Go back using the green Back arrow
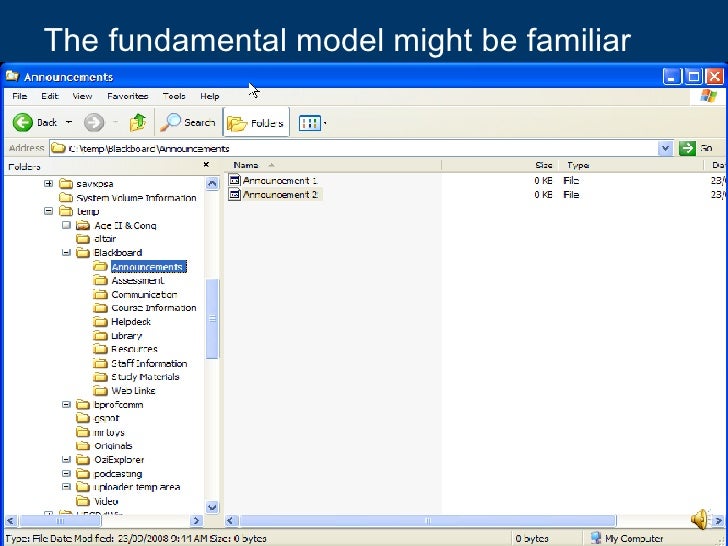The image size is (728, 546). 22,123
